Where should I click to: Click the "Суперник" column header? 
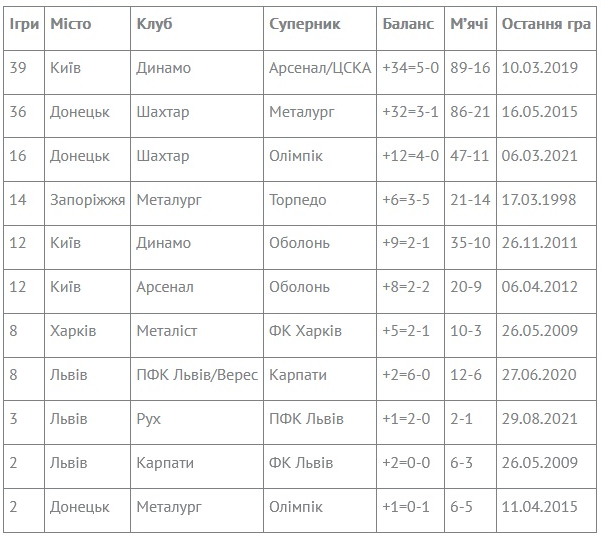pyautogui.click(x=305, y=23)
